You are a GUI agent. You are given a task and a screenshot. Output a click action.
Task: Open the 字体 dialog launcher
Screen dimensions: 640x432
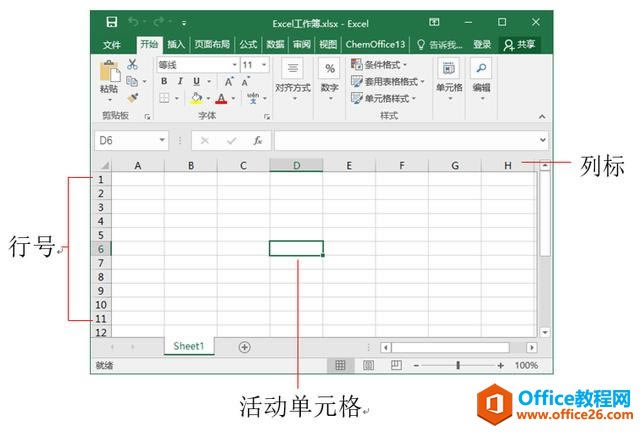point(267,117)
